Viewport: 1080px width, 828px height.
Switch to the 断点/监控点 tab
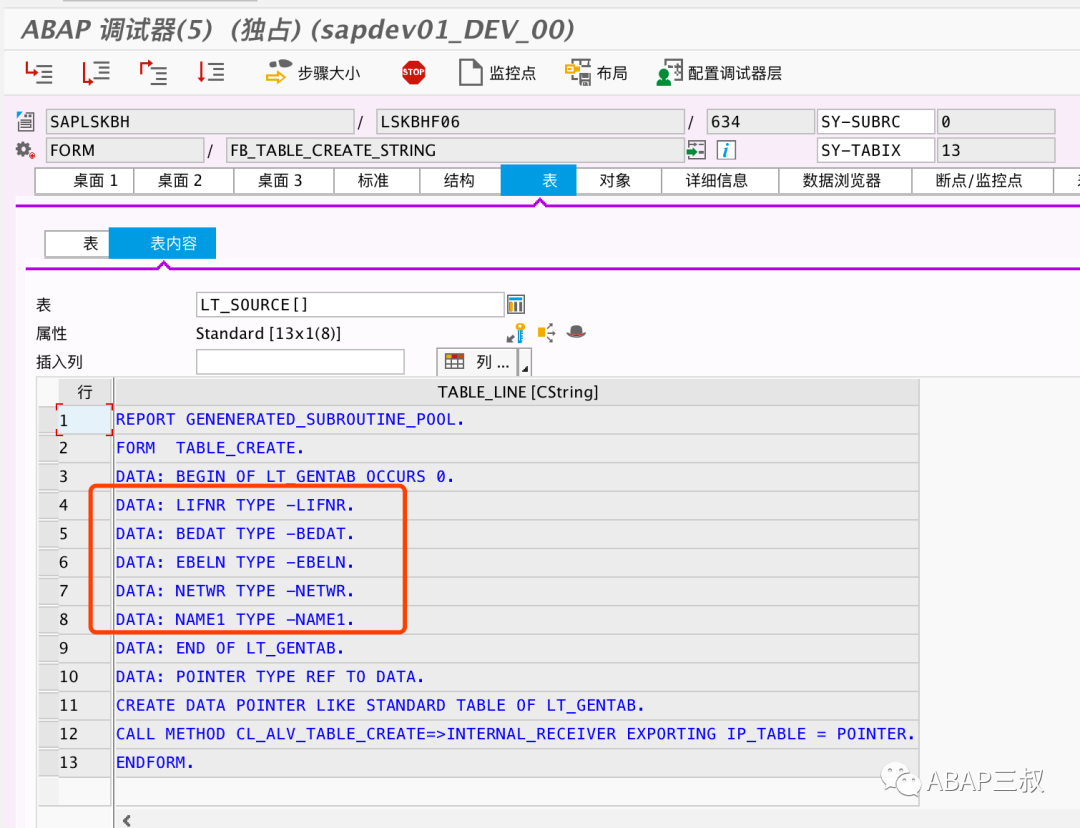(x=982, y=180)
